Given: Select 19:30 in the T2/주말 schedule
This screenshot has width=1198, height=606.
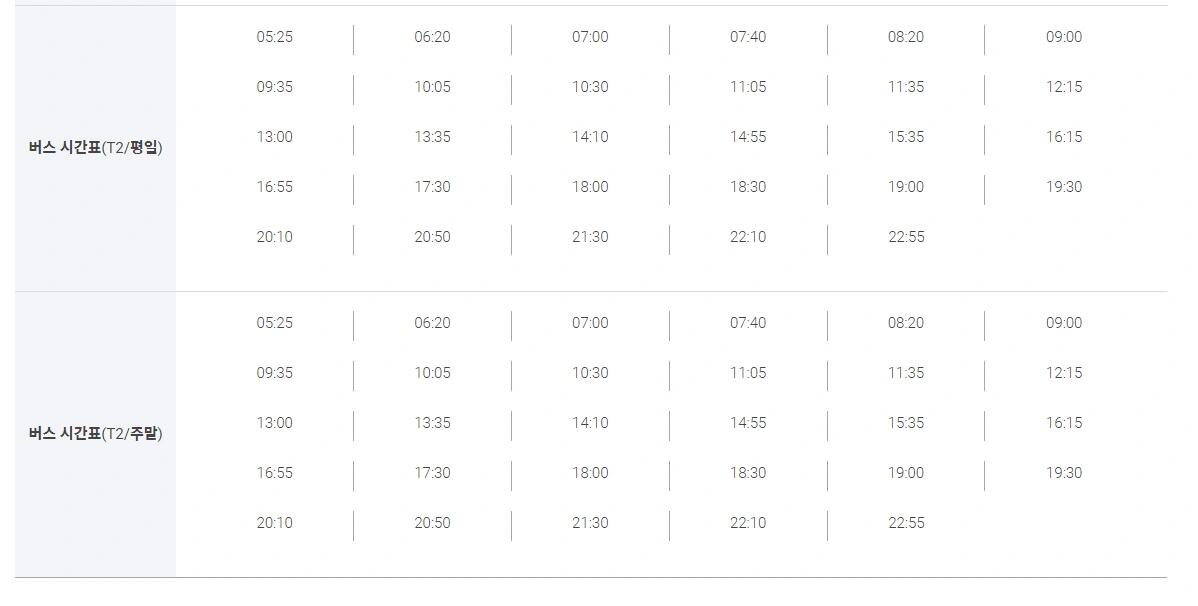Looking at the screenshot, I should [x=1064, y=472].
